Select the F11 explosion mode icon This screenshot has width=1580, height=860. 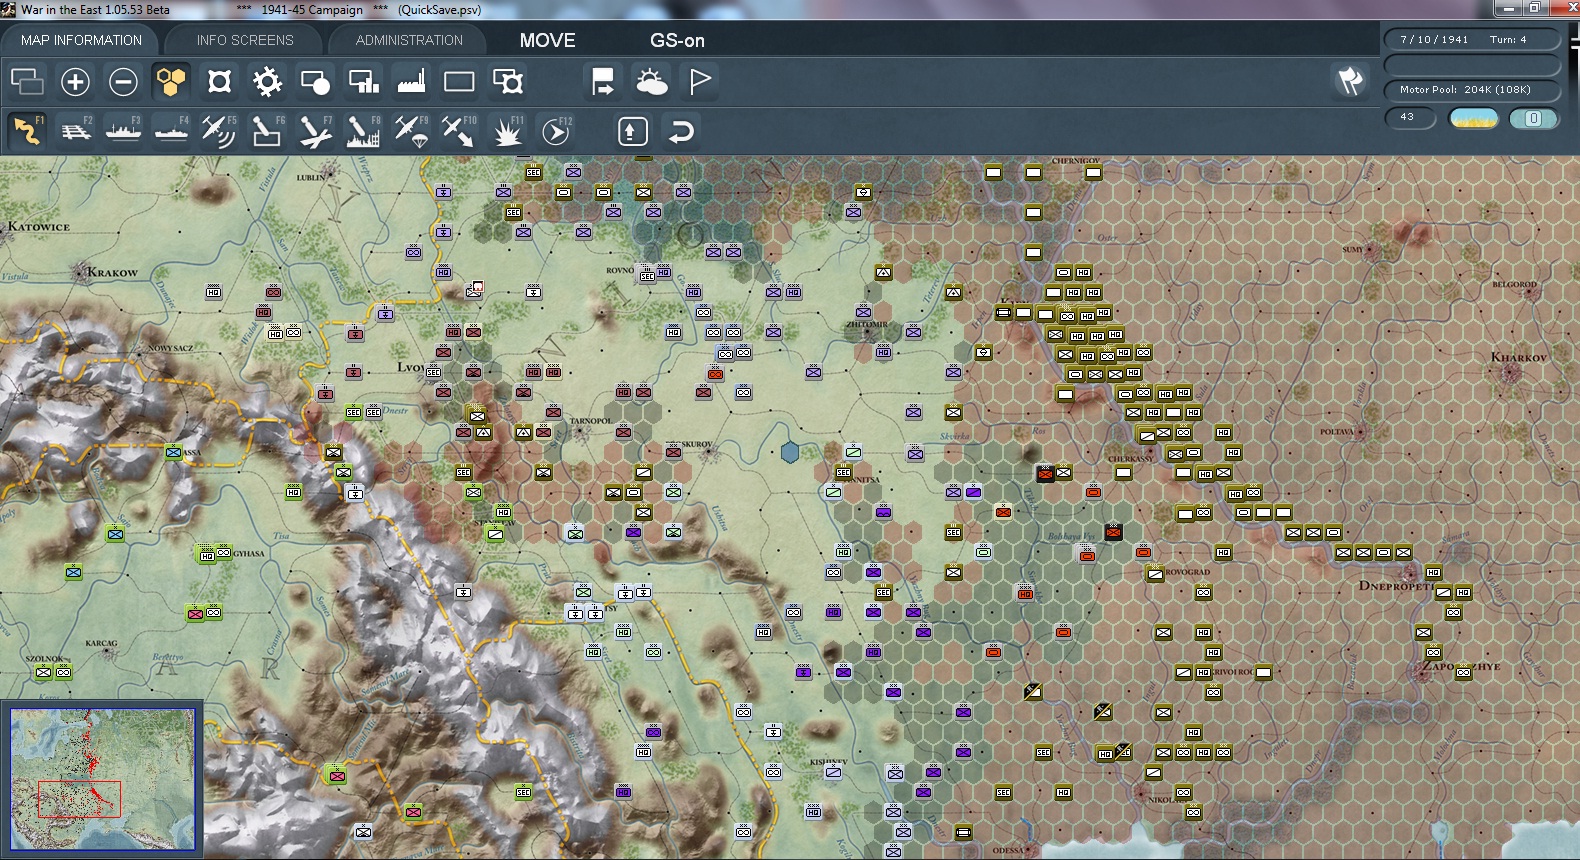click(507, 131)
